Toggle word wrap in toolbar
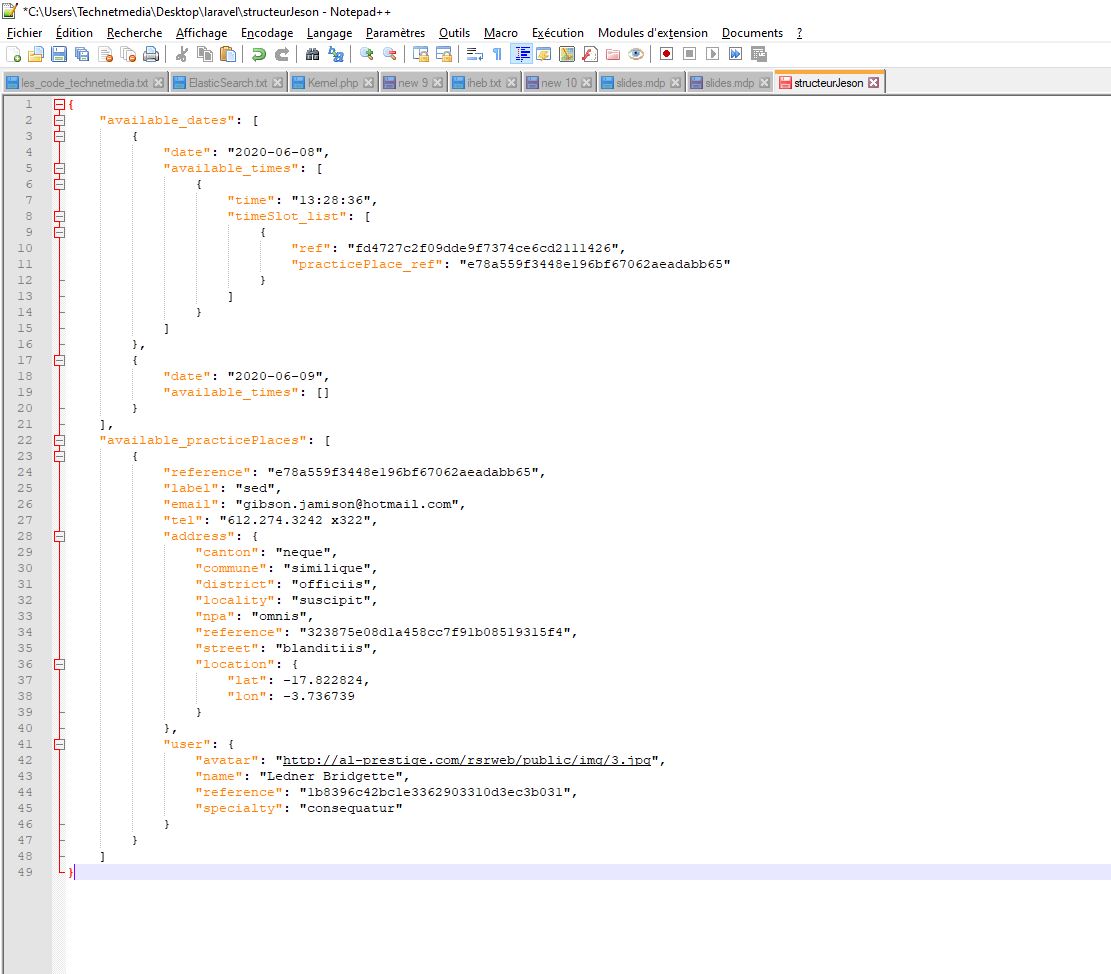 point(475,54)
